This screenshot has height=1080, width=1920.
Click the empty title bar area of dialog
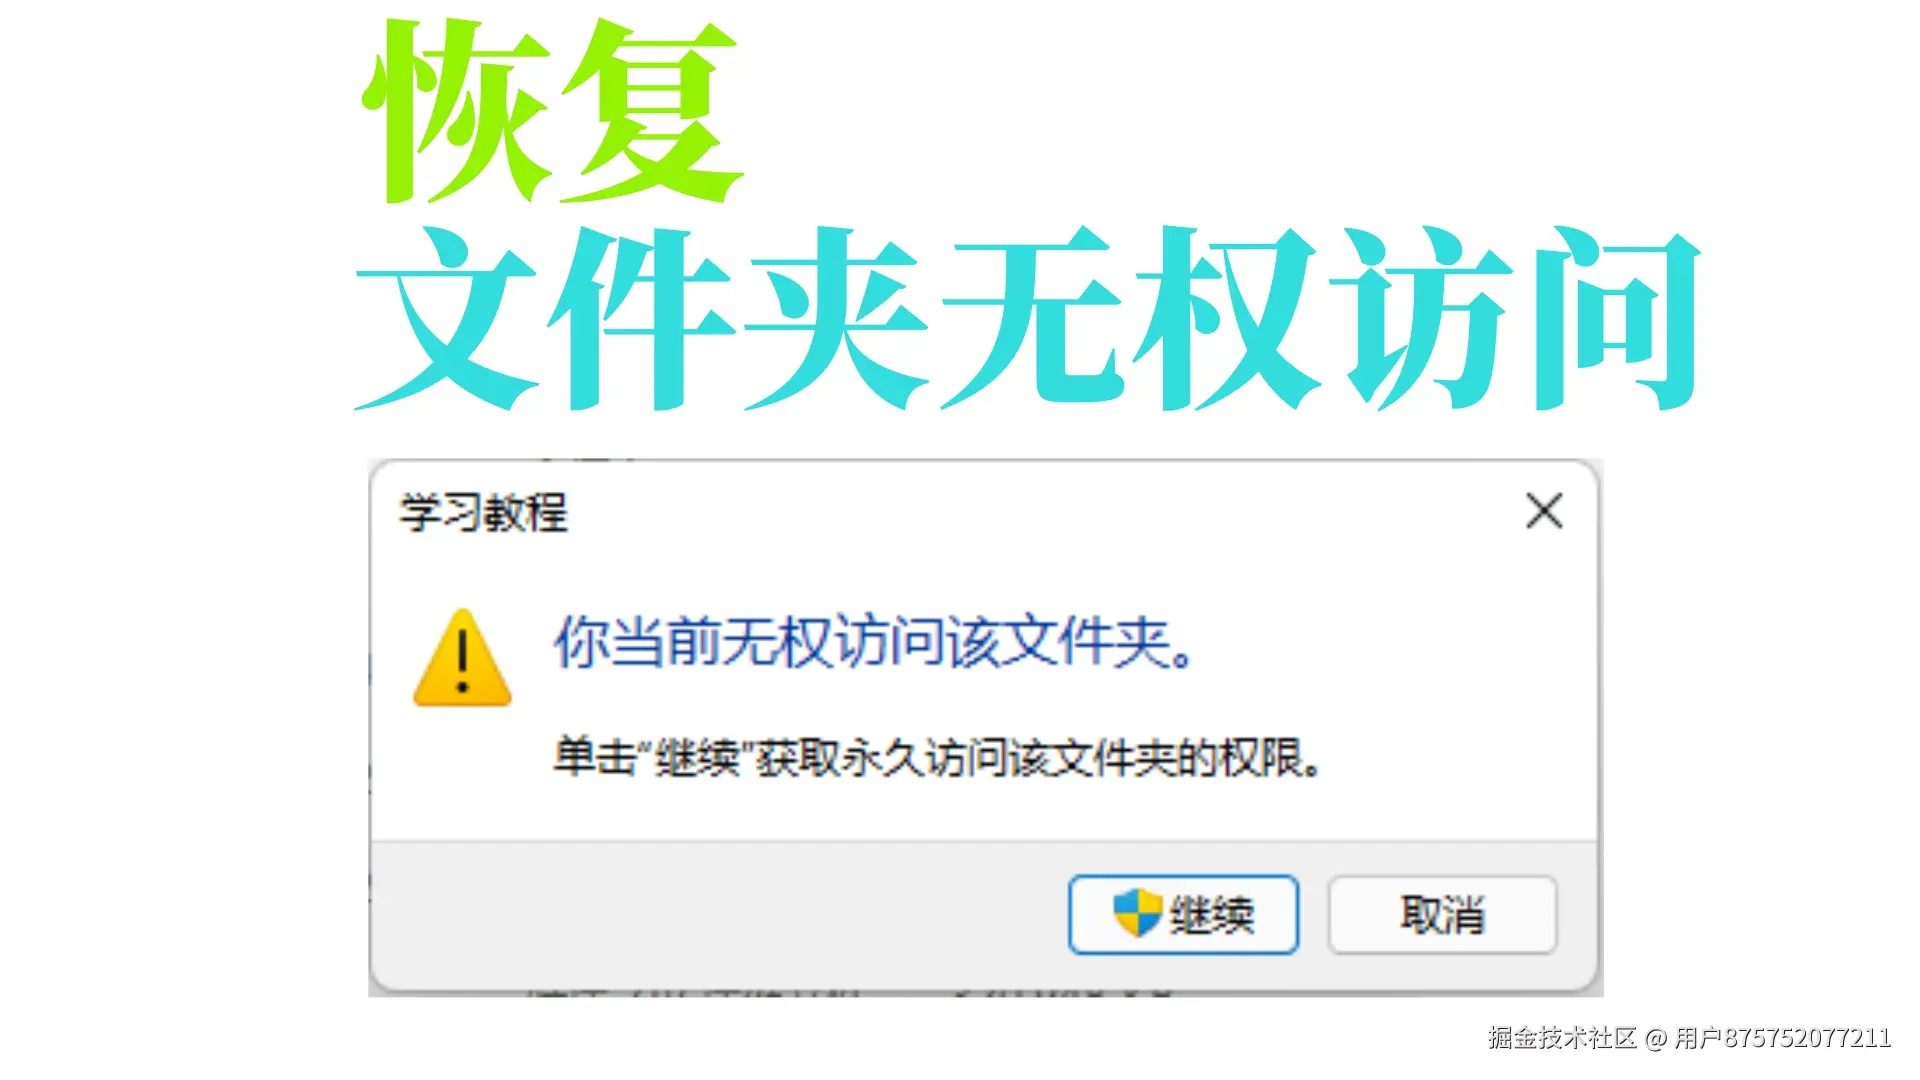(x=1040, y=512)
